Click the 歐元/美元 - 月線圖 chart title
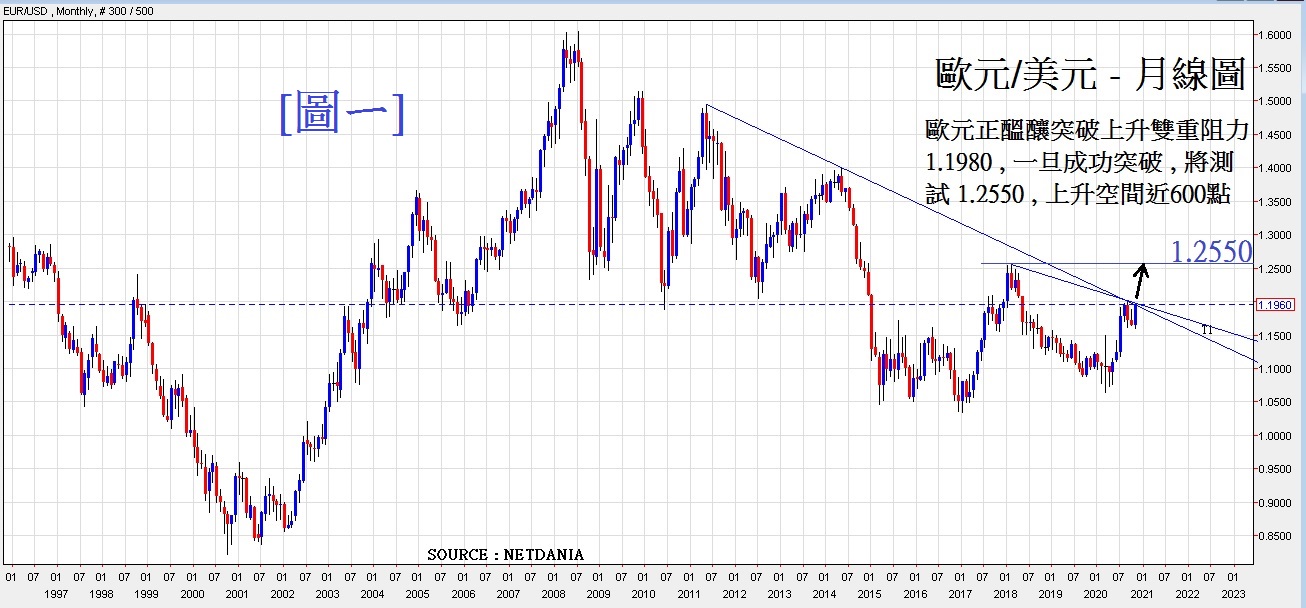The height and width of the screenshot is (608, 1306). click(1089, 74)
